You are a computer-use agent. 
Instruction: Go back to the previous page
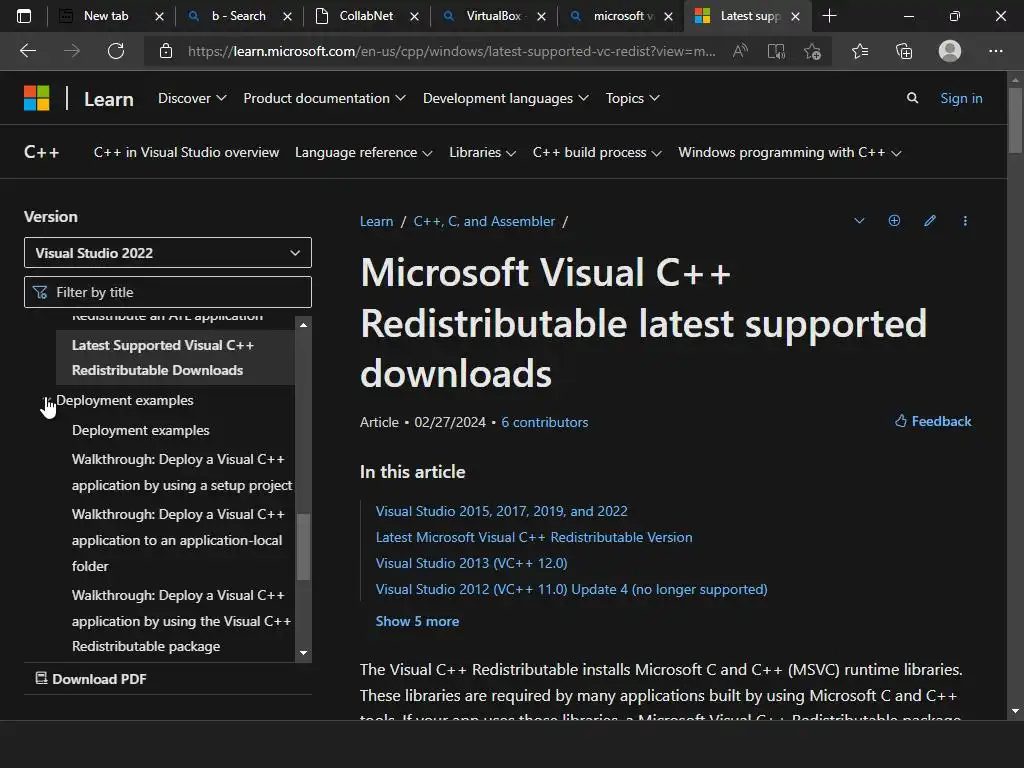click(28, 51)
